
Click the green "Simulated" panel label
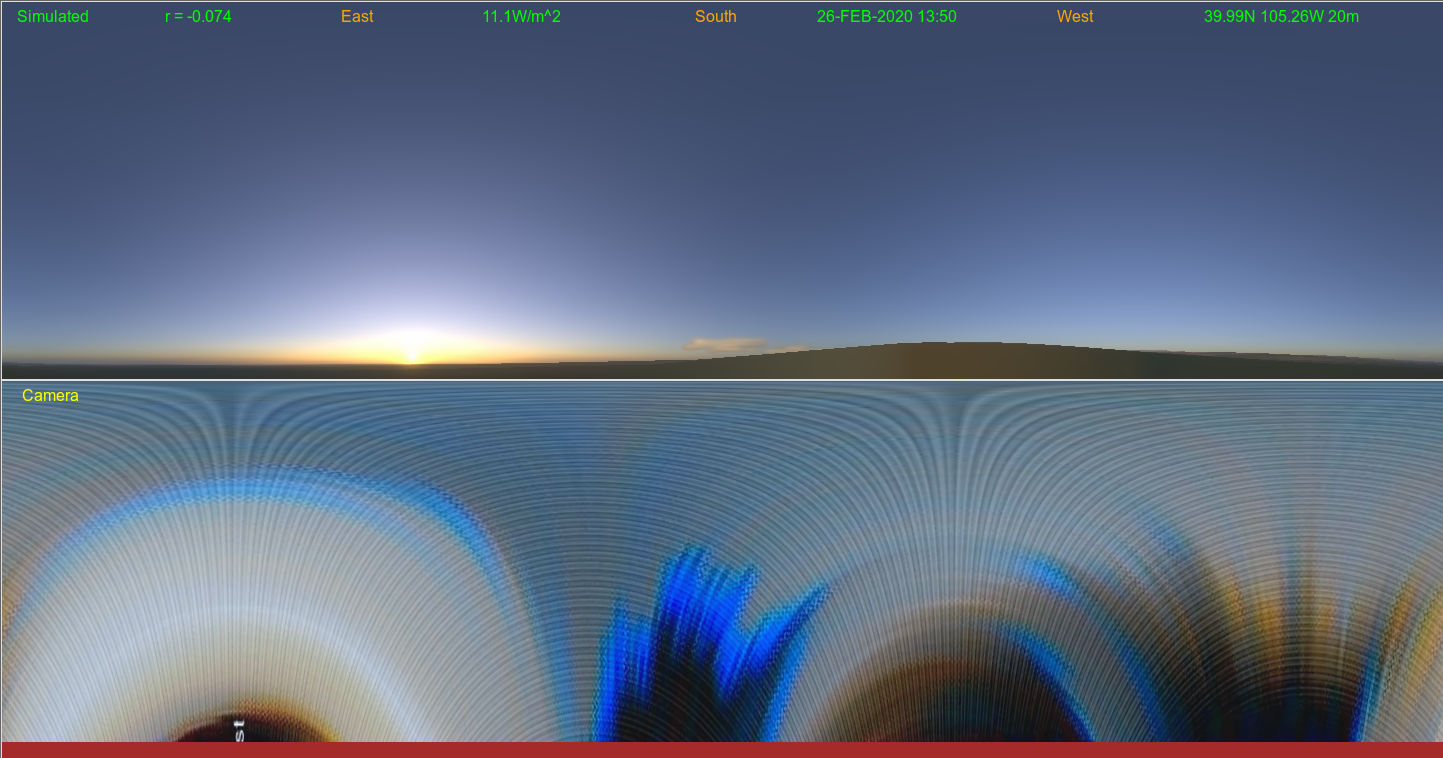(53, 17)
